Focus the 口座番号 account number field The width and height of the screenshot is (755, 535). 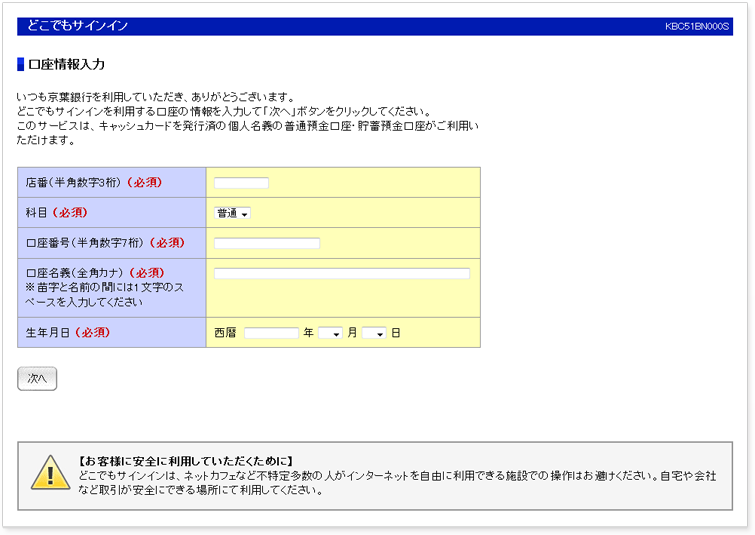[267, 243]
